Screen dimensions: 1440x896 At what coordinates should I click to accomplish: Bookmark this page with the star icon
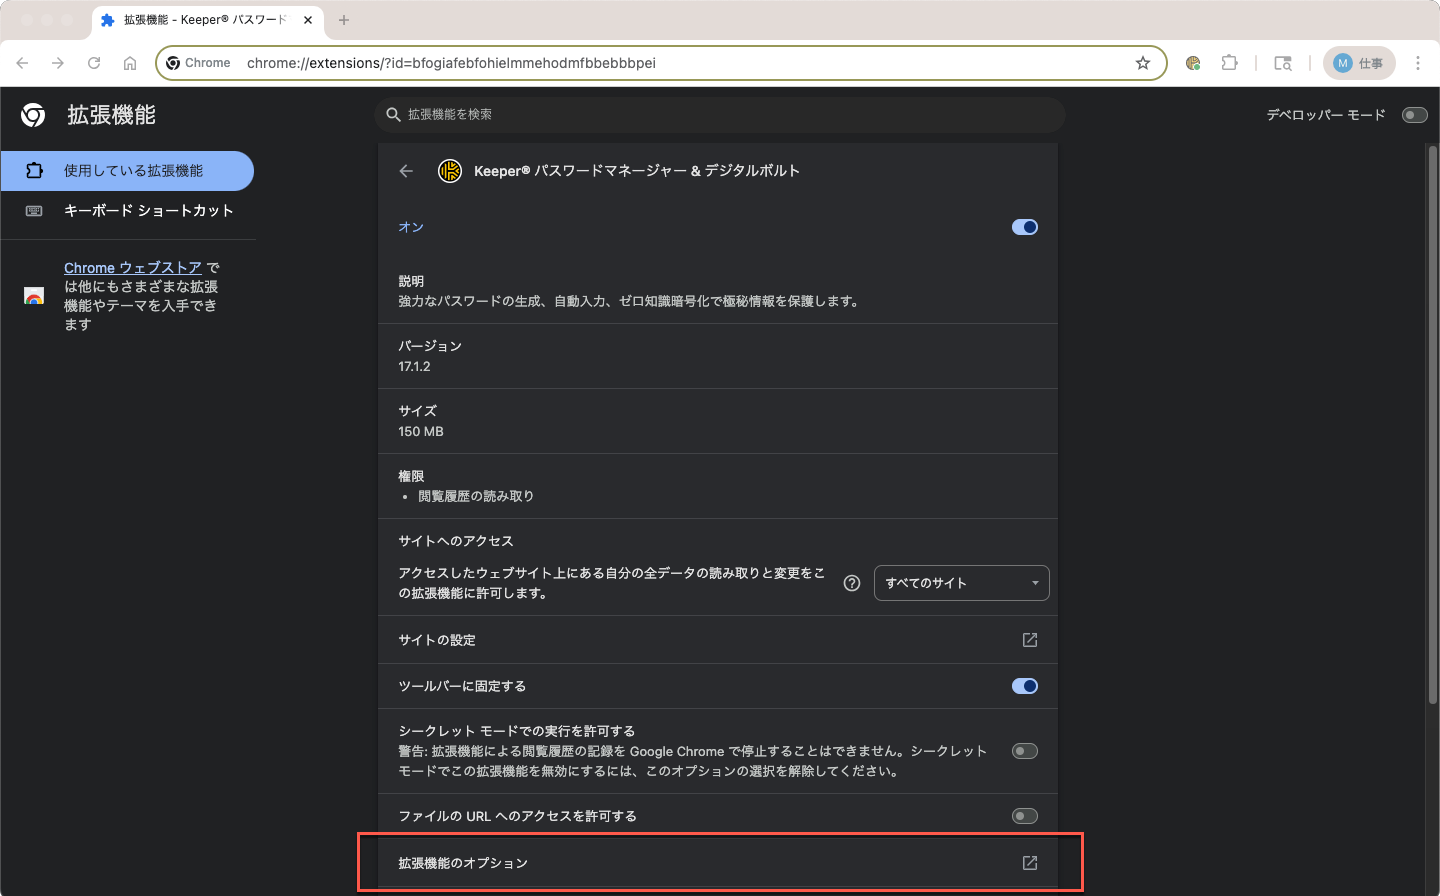click(x=1143, y=63)
